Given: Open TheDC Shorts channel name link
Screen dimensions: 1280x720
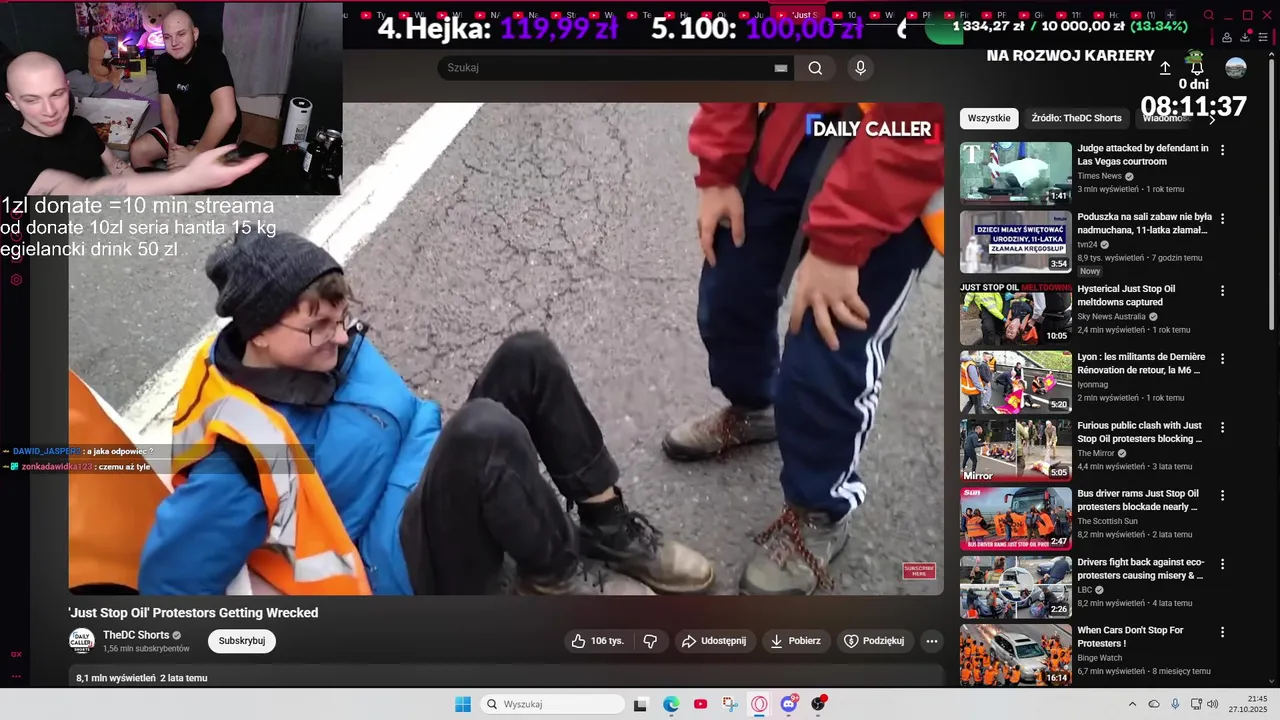Looking at the screenshot, I should (x=136, y=635).
